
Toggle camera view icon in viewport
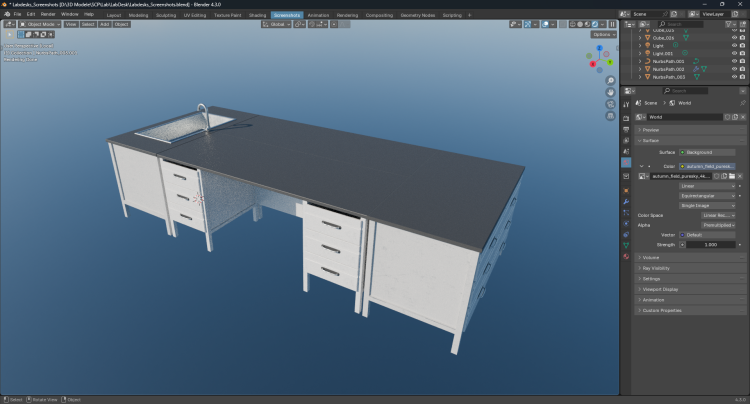point(610,104)
